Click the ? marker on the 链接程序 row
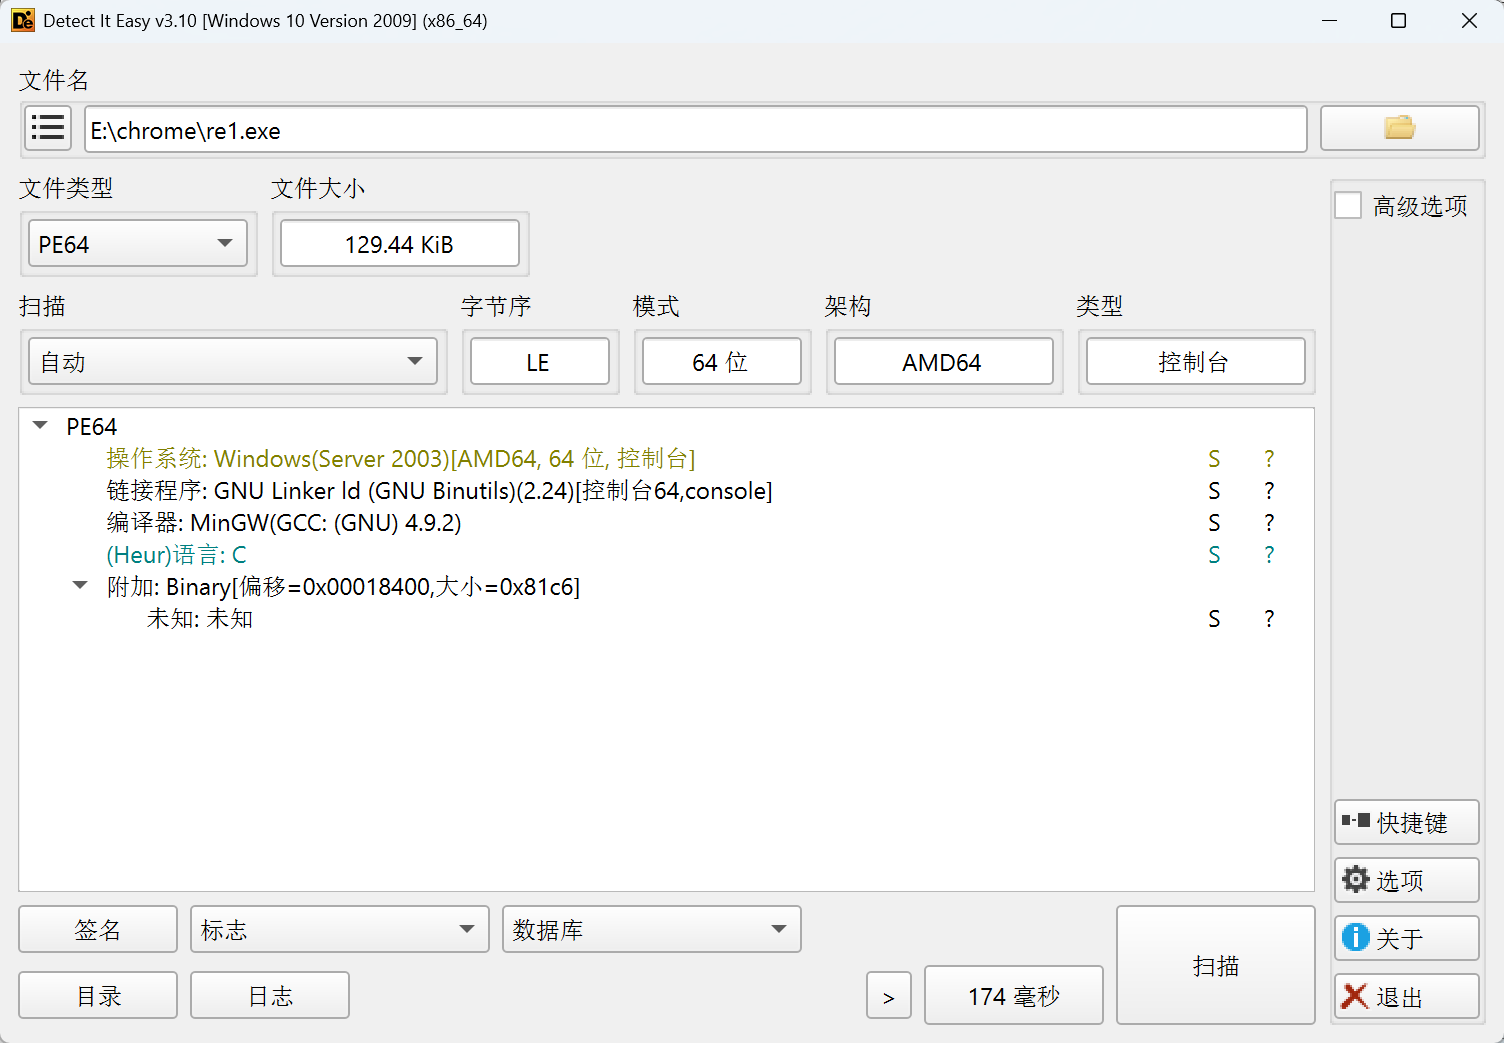The width and height of the screenshot is (1504, 1043). click(x=1269, y=491)
